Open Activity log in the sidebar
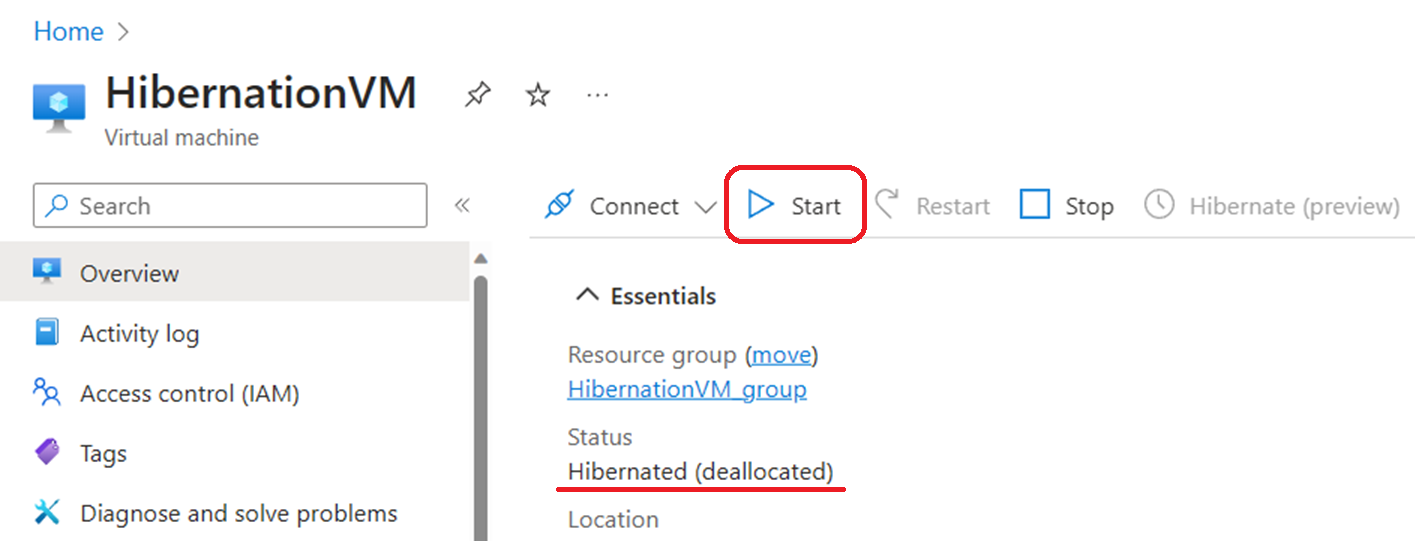Image resolution: width=1415 pixels, height=541 pixels. [x=235, y=333]
